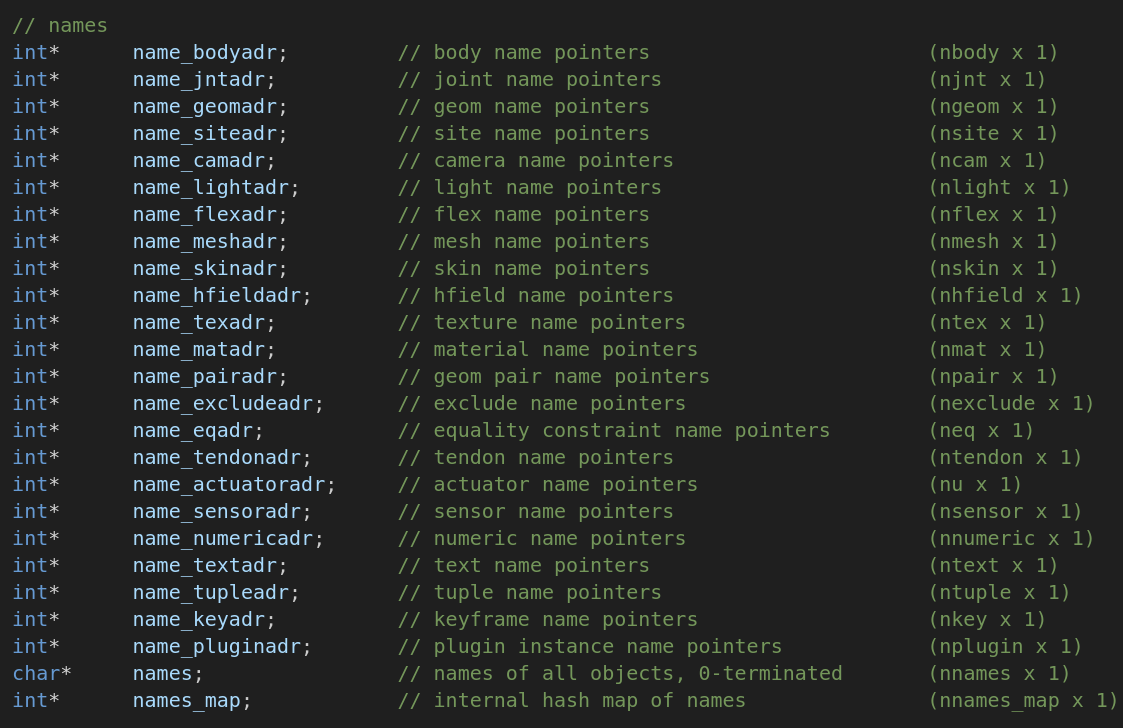Screen dimensions: 1123x728
Task: Click the name_matadr variable
Action: click(199, 349)
